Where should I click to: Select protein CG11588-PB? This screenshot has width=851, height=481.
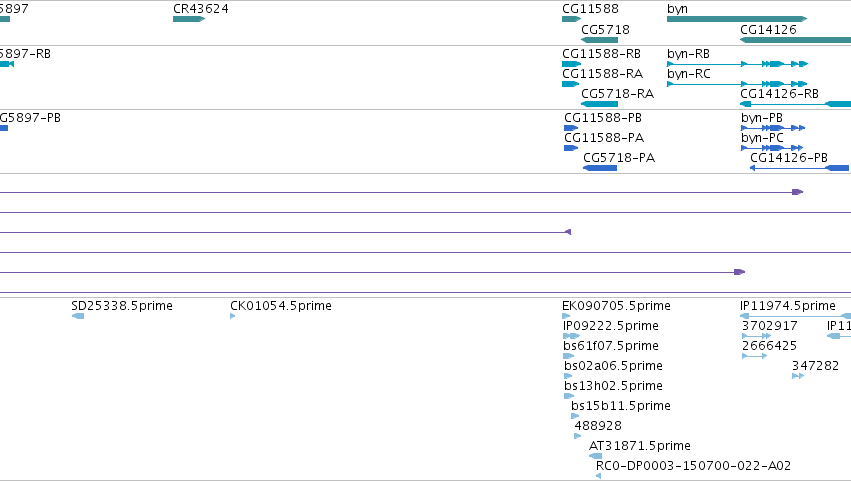[603, 118]
